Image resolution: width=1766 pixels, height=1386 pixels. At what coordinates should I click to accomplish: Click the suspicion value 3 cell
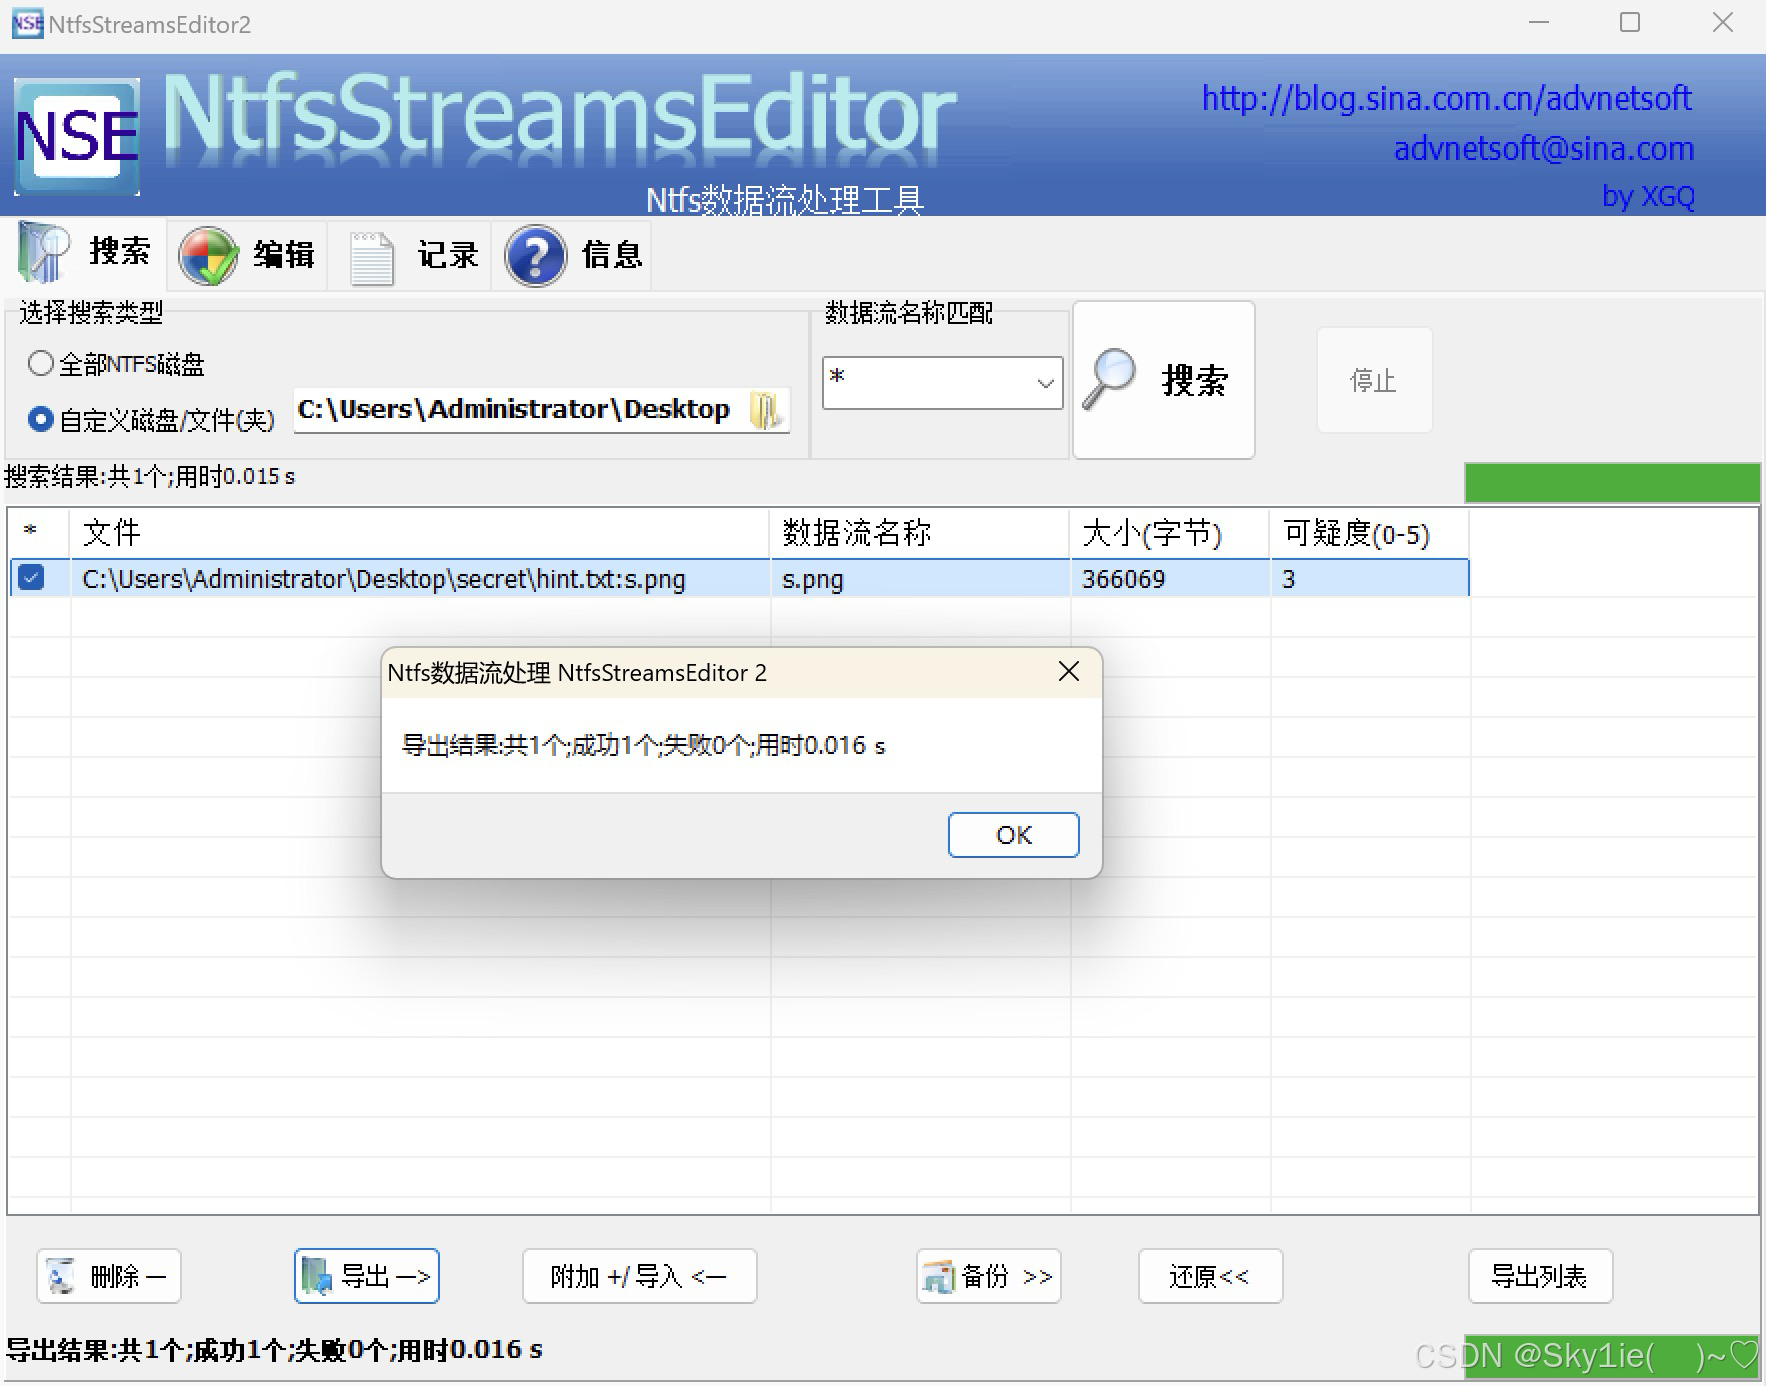1370,579
